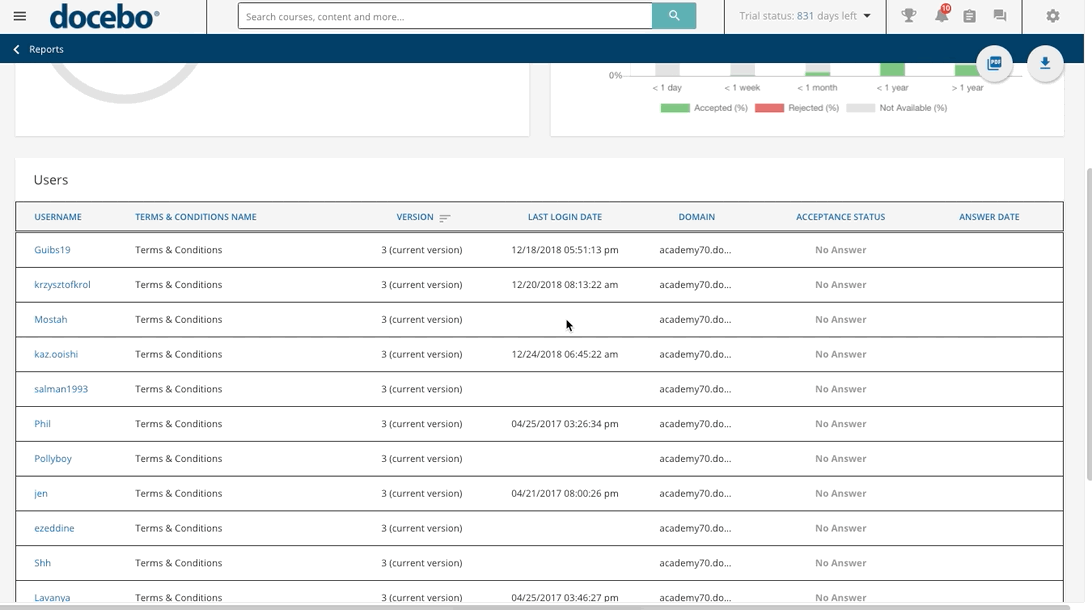Click the search magnifier button
Viewport: 1092px width, 610px height.
click(673, 16)
